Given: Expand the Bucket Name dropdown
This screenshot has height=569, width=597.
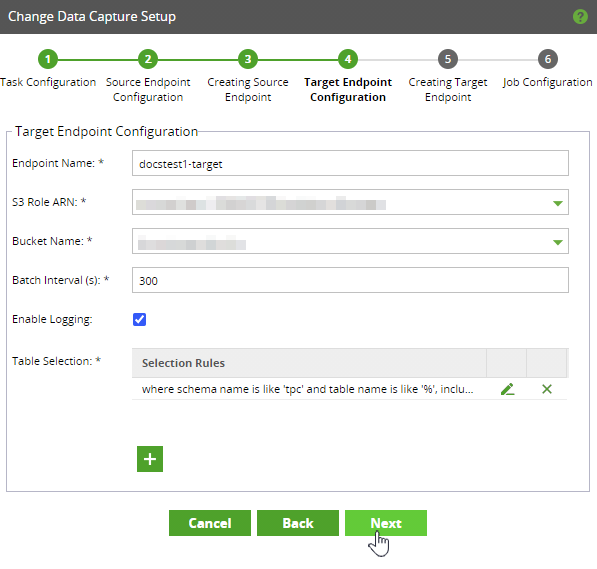Looking at the screenshot, I should click(x=558, y=242).
